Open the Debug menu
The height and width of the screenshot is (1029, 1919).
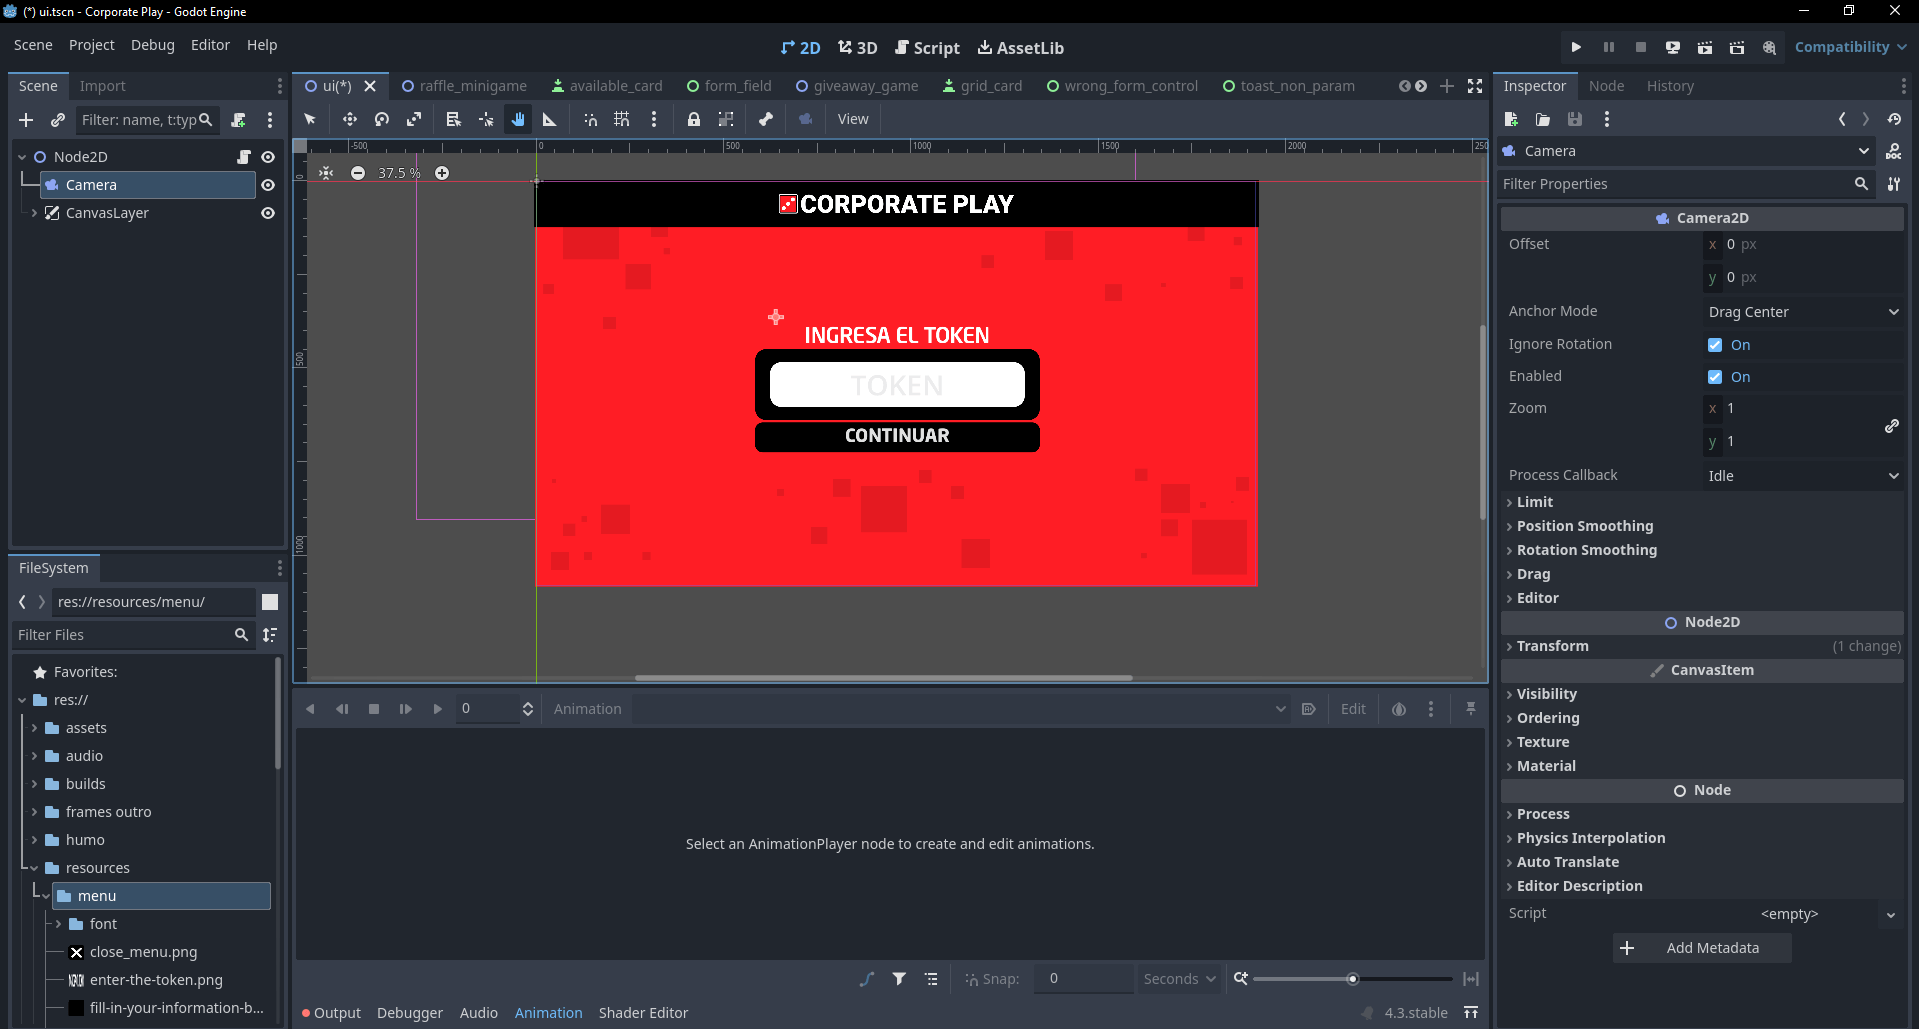tap(152, 45)
